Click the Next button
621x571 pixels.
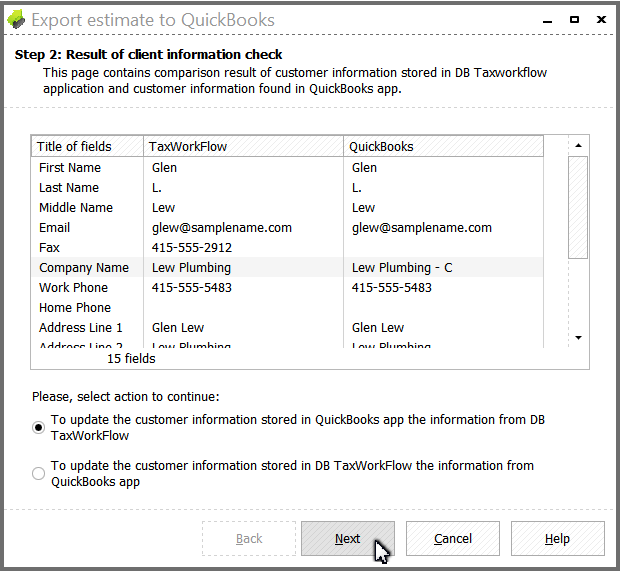click(x=348, y=539)
